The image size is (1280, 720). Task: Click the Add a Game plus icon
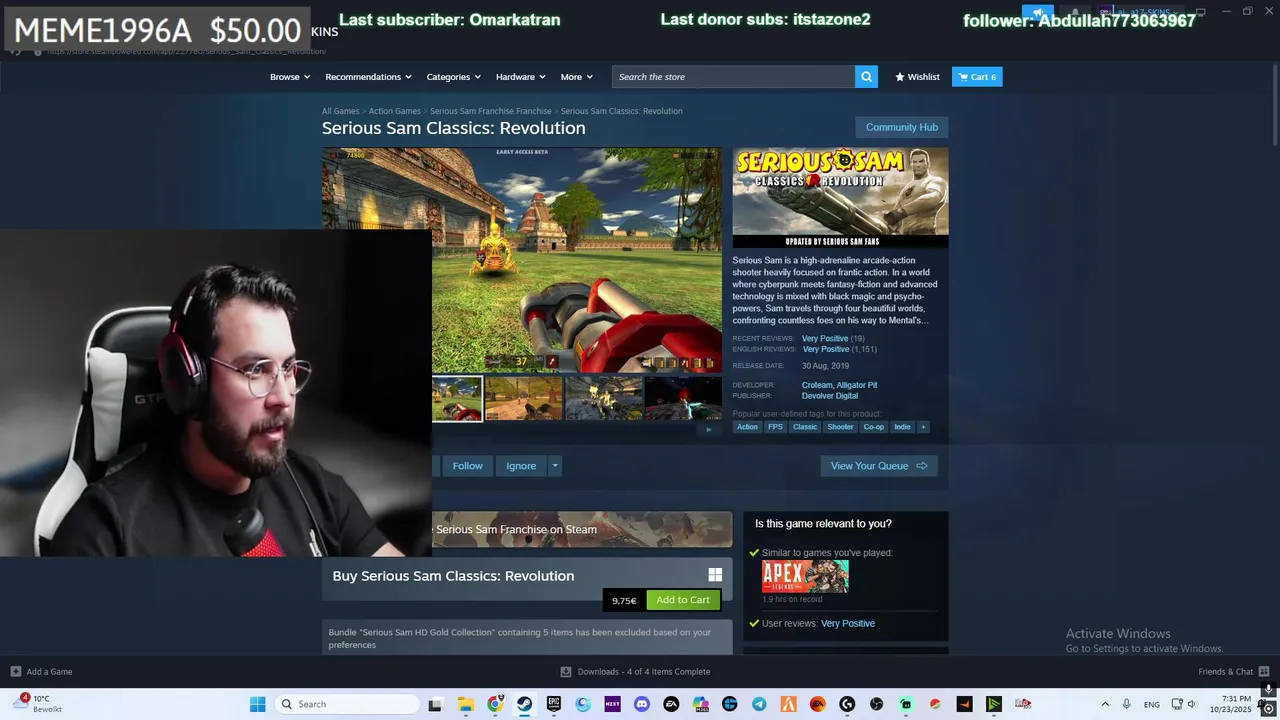pos(15,671)
